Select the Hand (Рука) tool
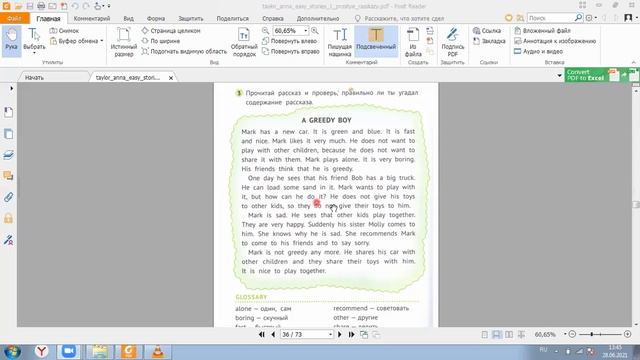Image resolution: width=640 pixels, height=360 pixels. 11,40
